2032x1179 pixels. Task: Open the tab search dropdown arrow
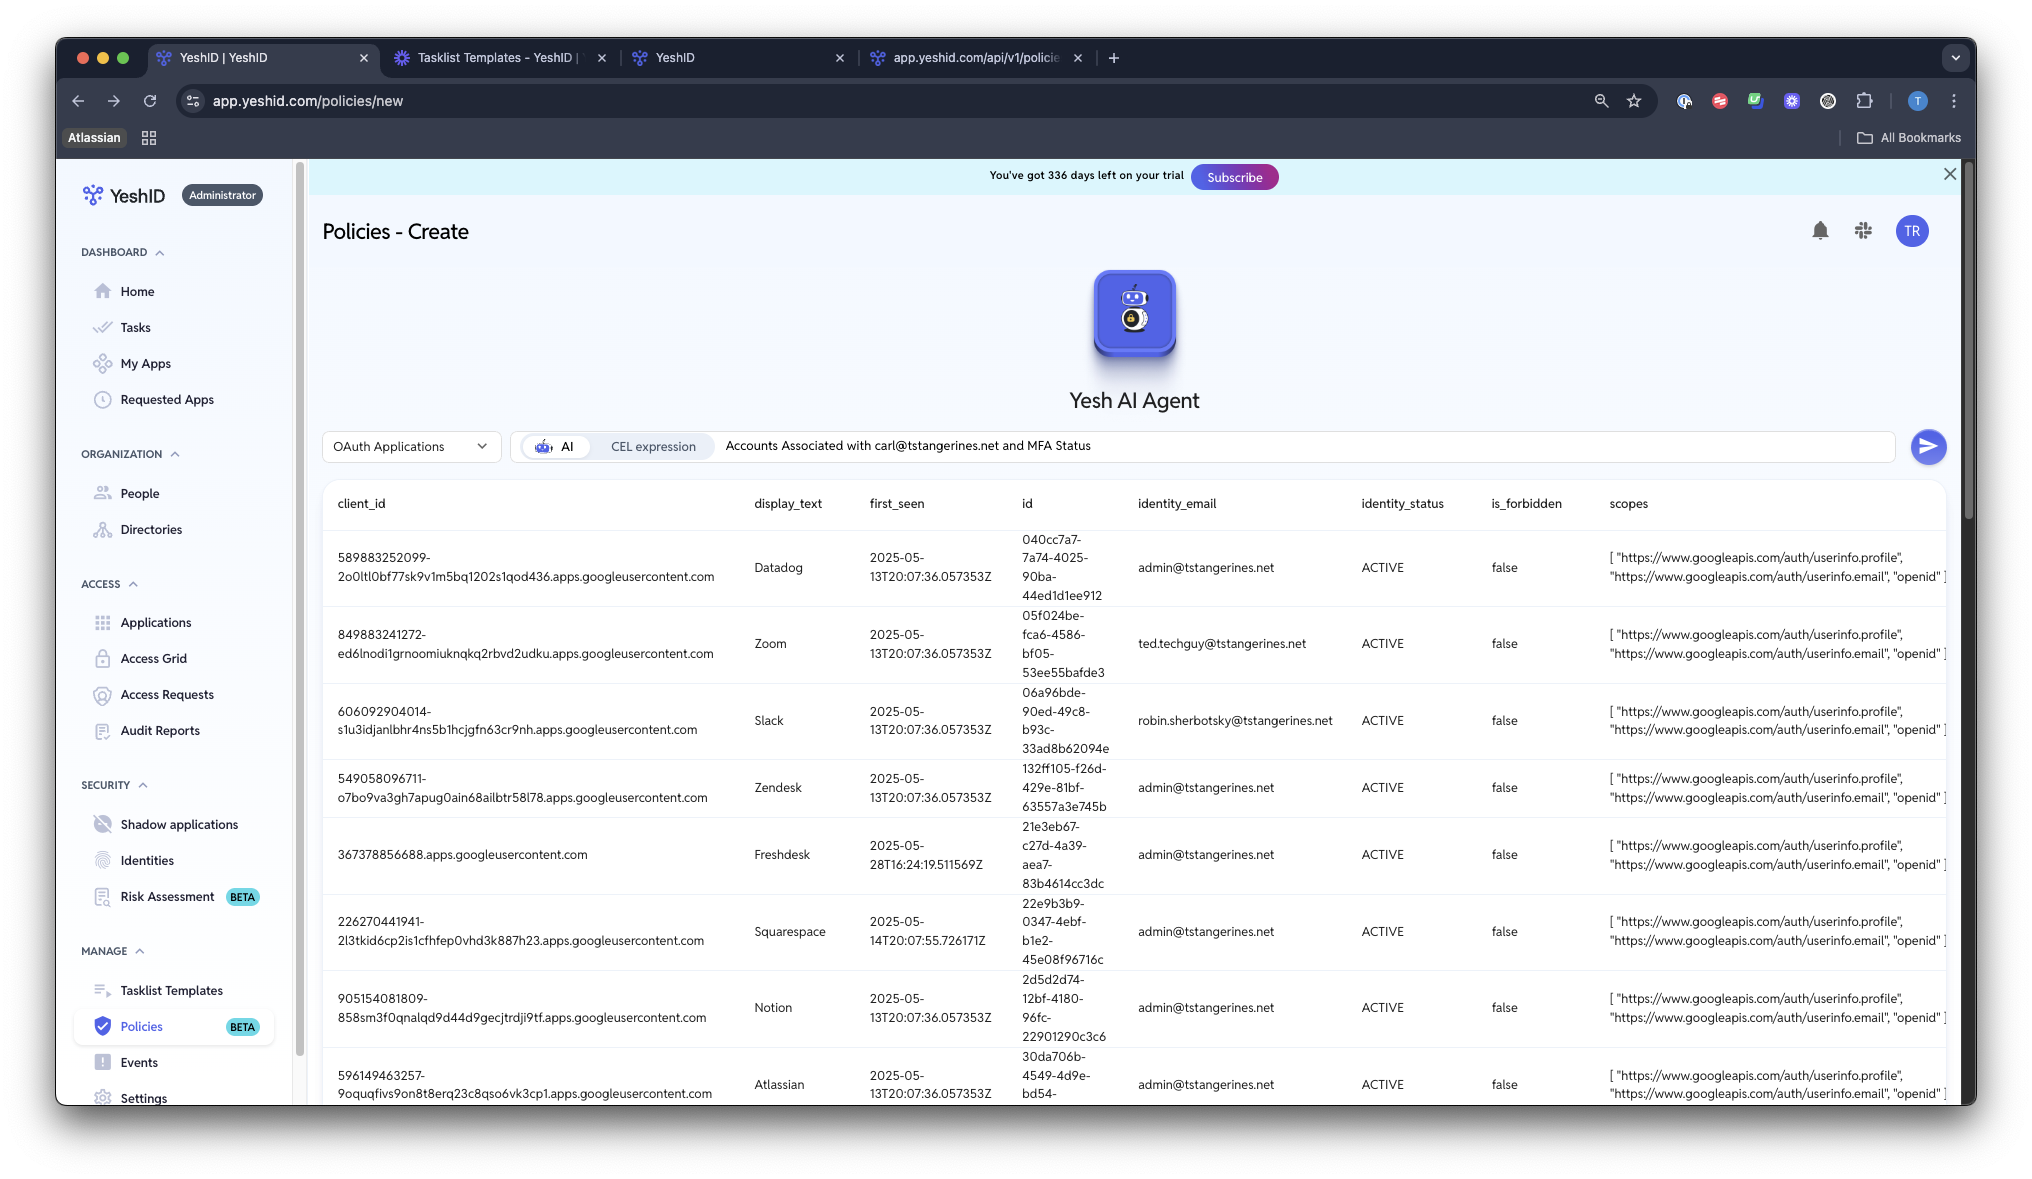click(1956, 58)
